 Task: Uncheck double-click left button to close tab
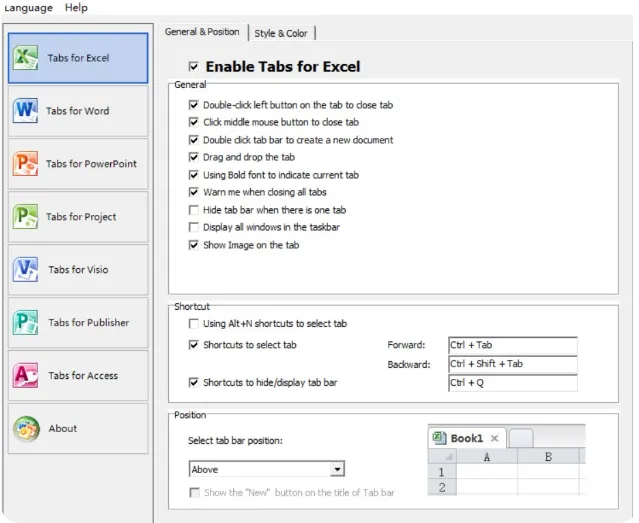194,105
